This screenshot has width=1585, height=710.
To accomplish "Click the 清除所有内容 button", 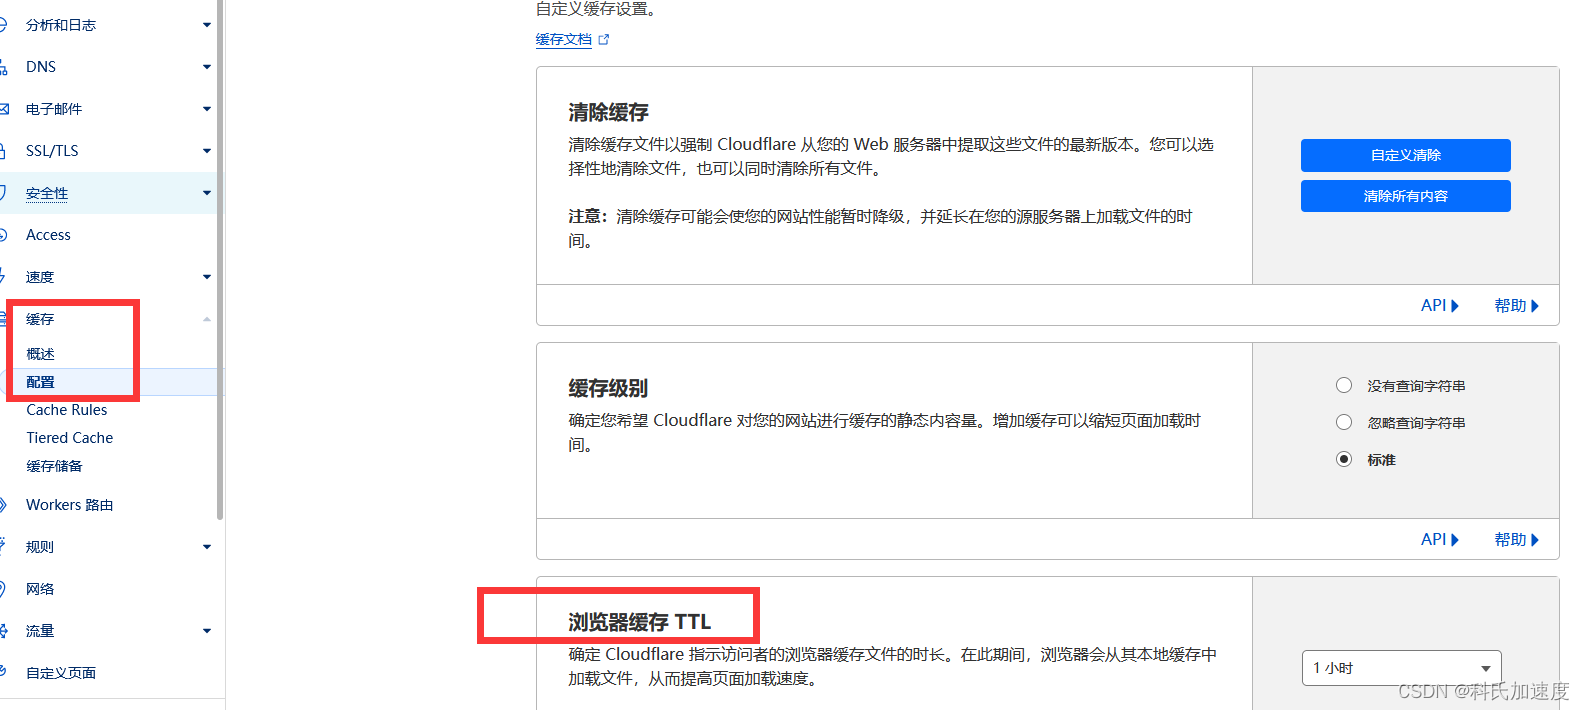I will tap(1405, 196).
